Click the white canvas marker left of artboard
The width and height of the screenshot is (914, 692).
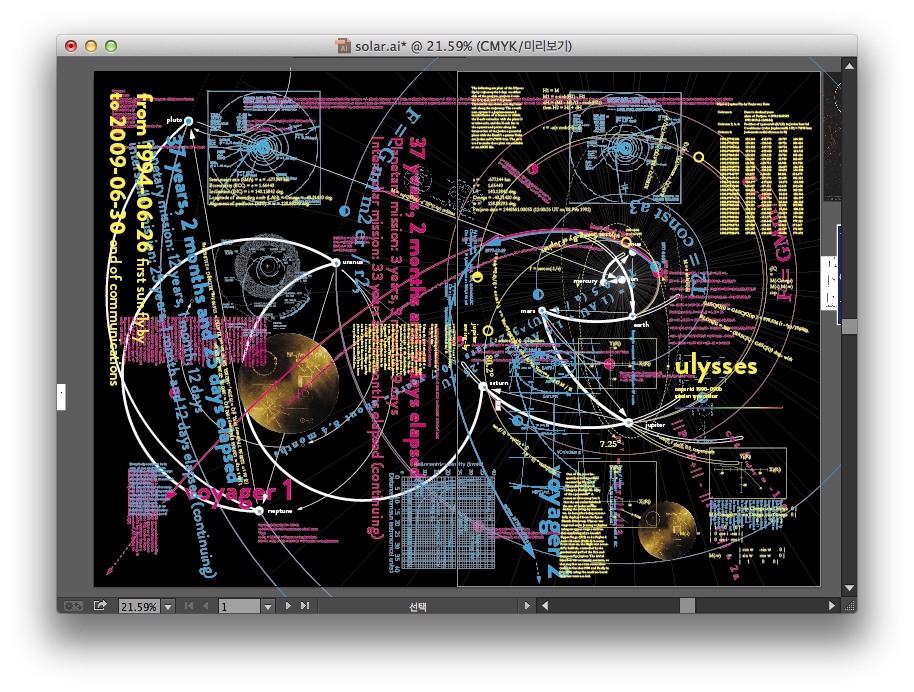(61, 397)
